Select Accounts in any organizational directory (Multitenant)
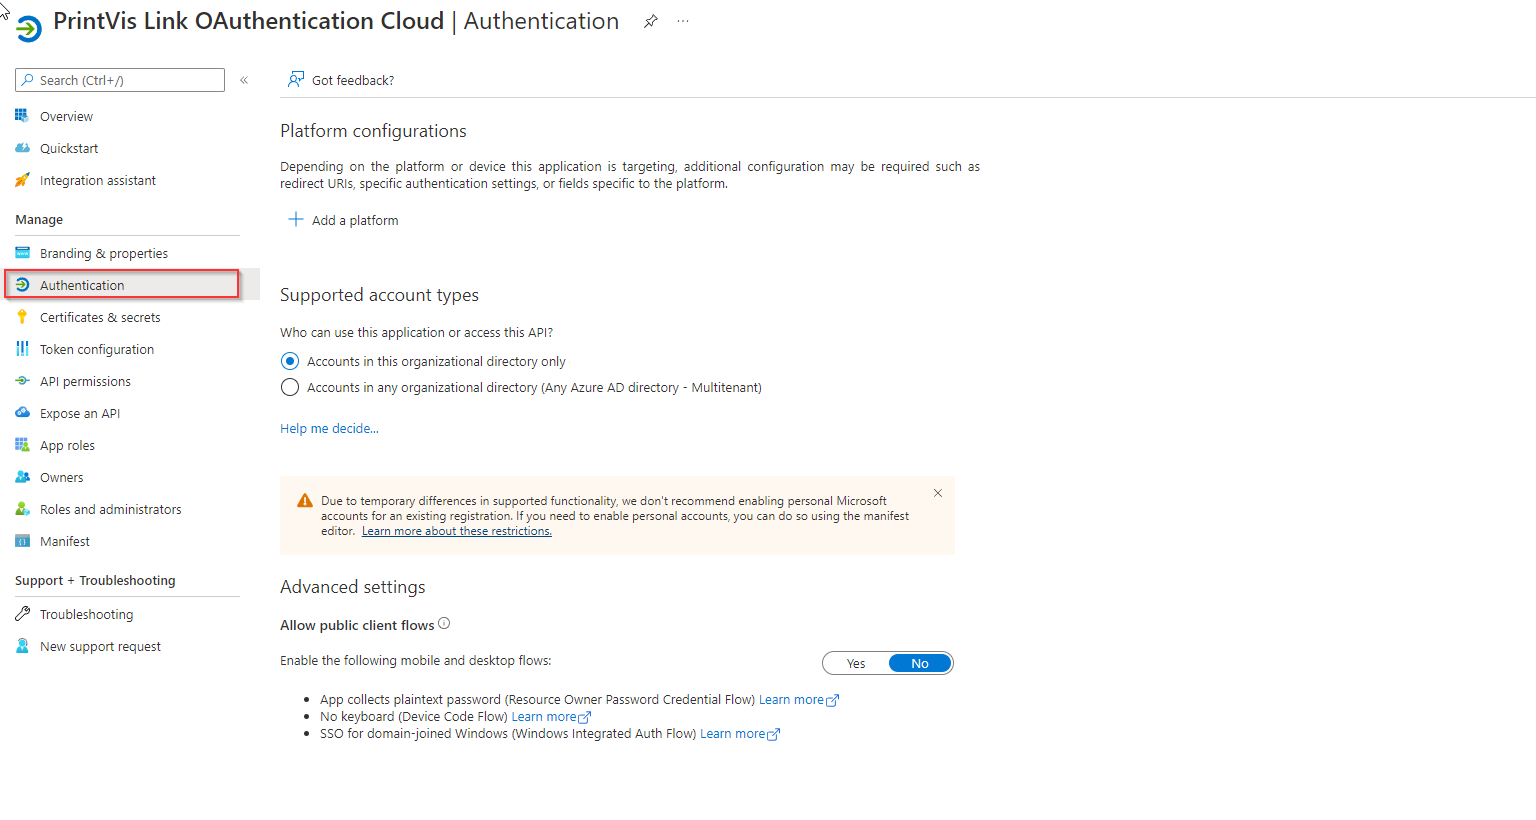The image size is (1536, 820). (290, 387)
